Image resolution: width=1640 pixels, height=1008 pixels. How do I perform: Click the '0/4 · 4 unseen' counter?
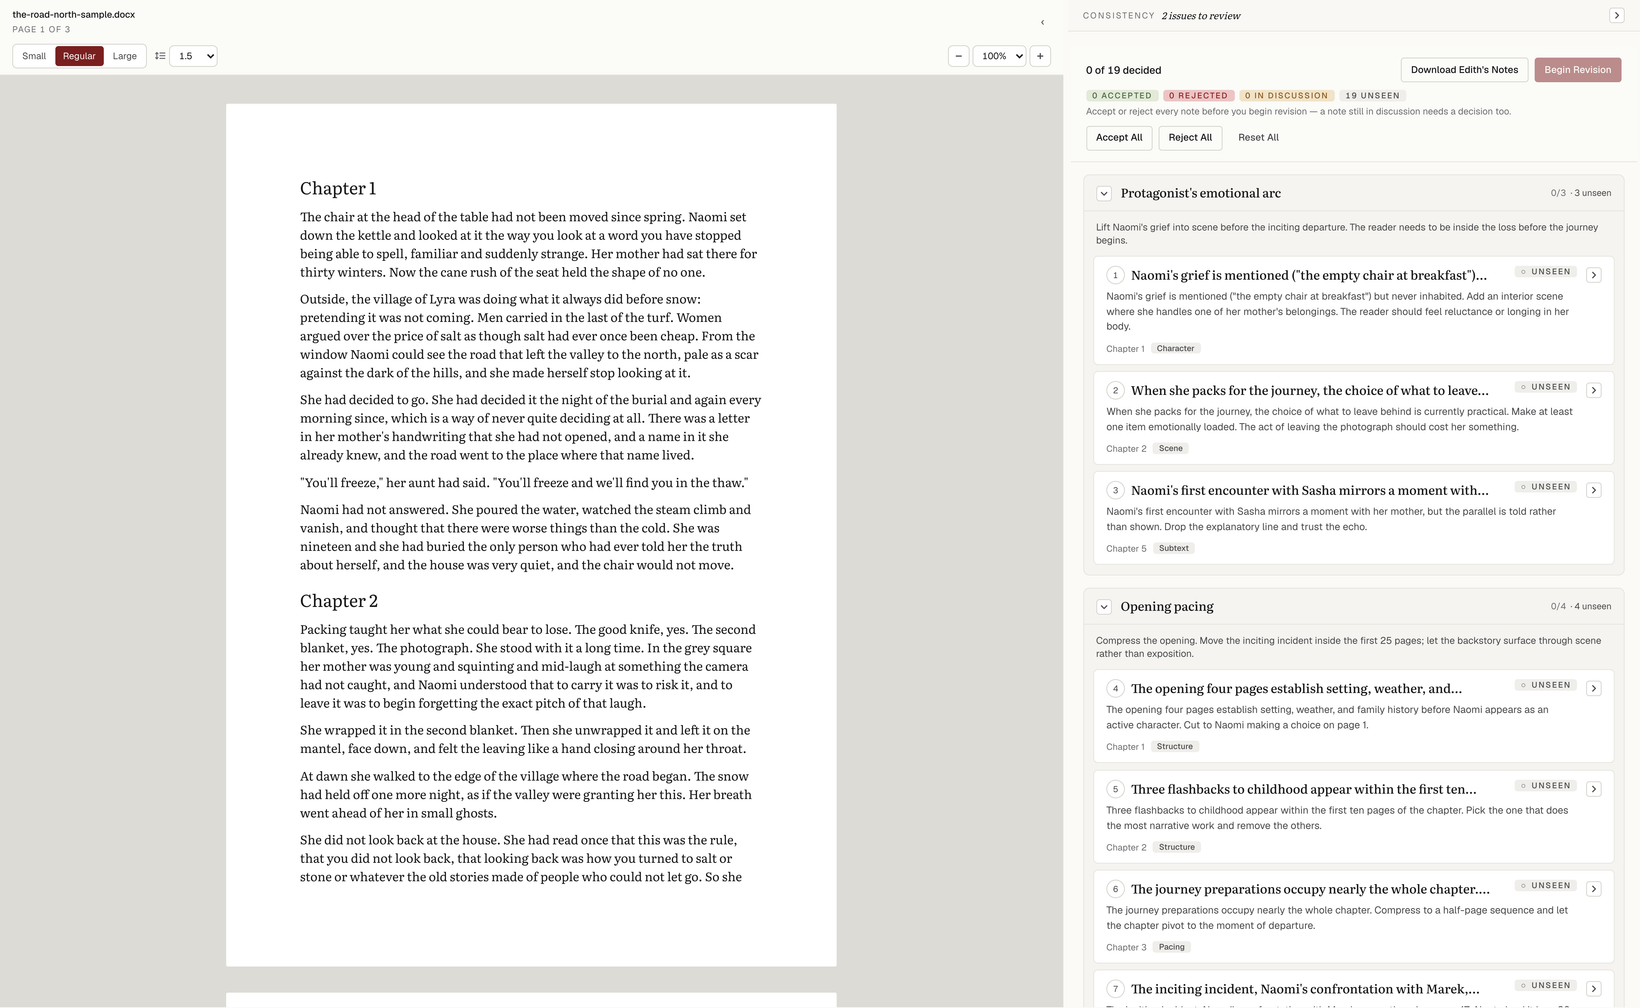1581,607
